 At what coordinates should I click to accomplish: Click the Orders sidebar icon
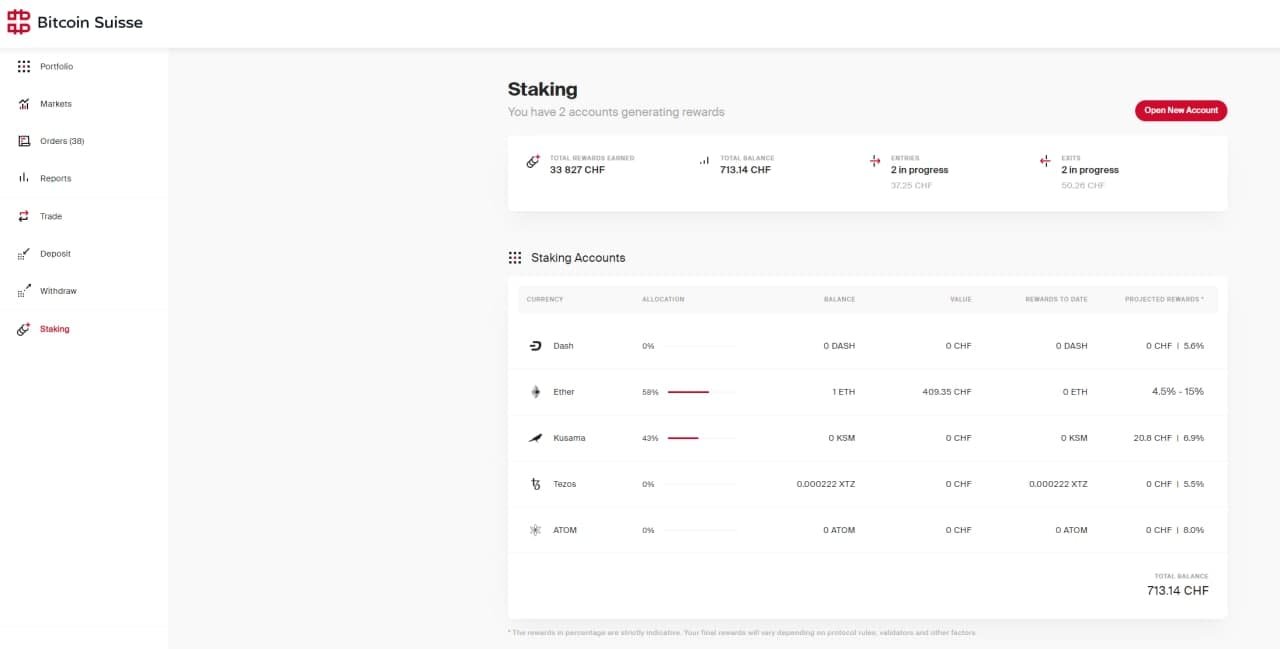coord(24,141)
